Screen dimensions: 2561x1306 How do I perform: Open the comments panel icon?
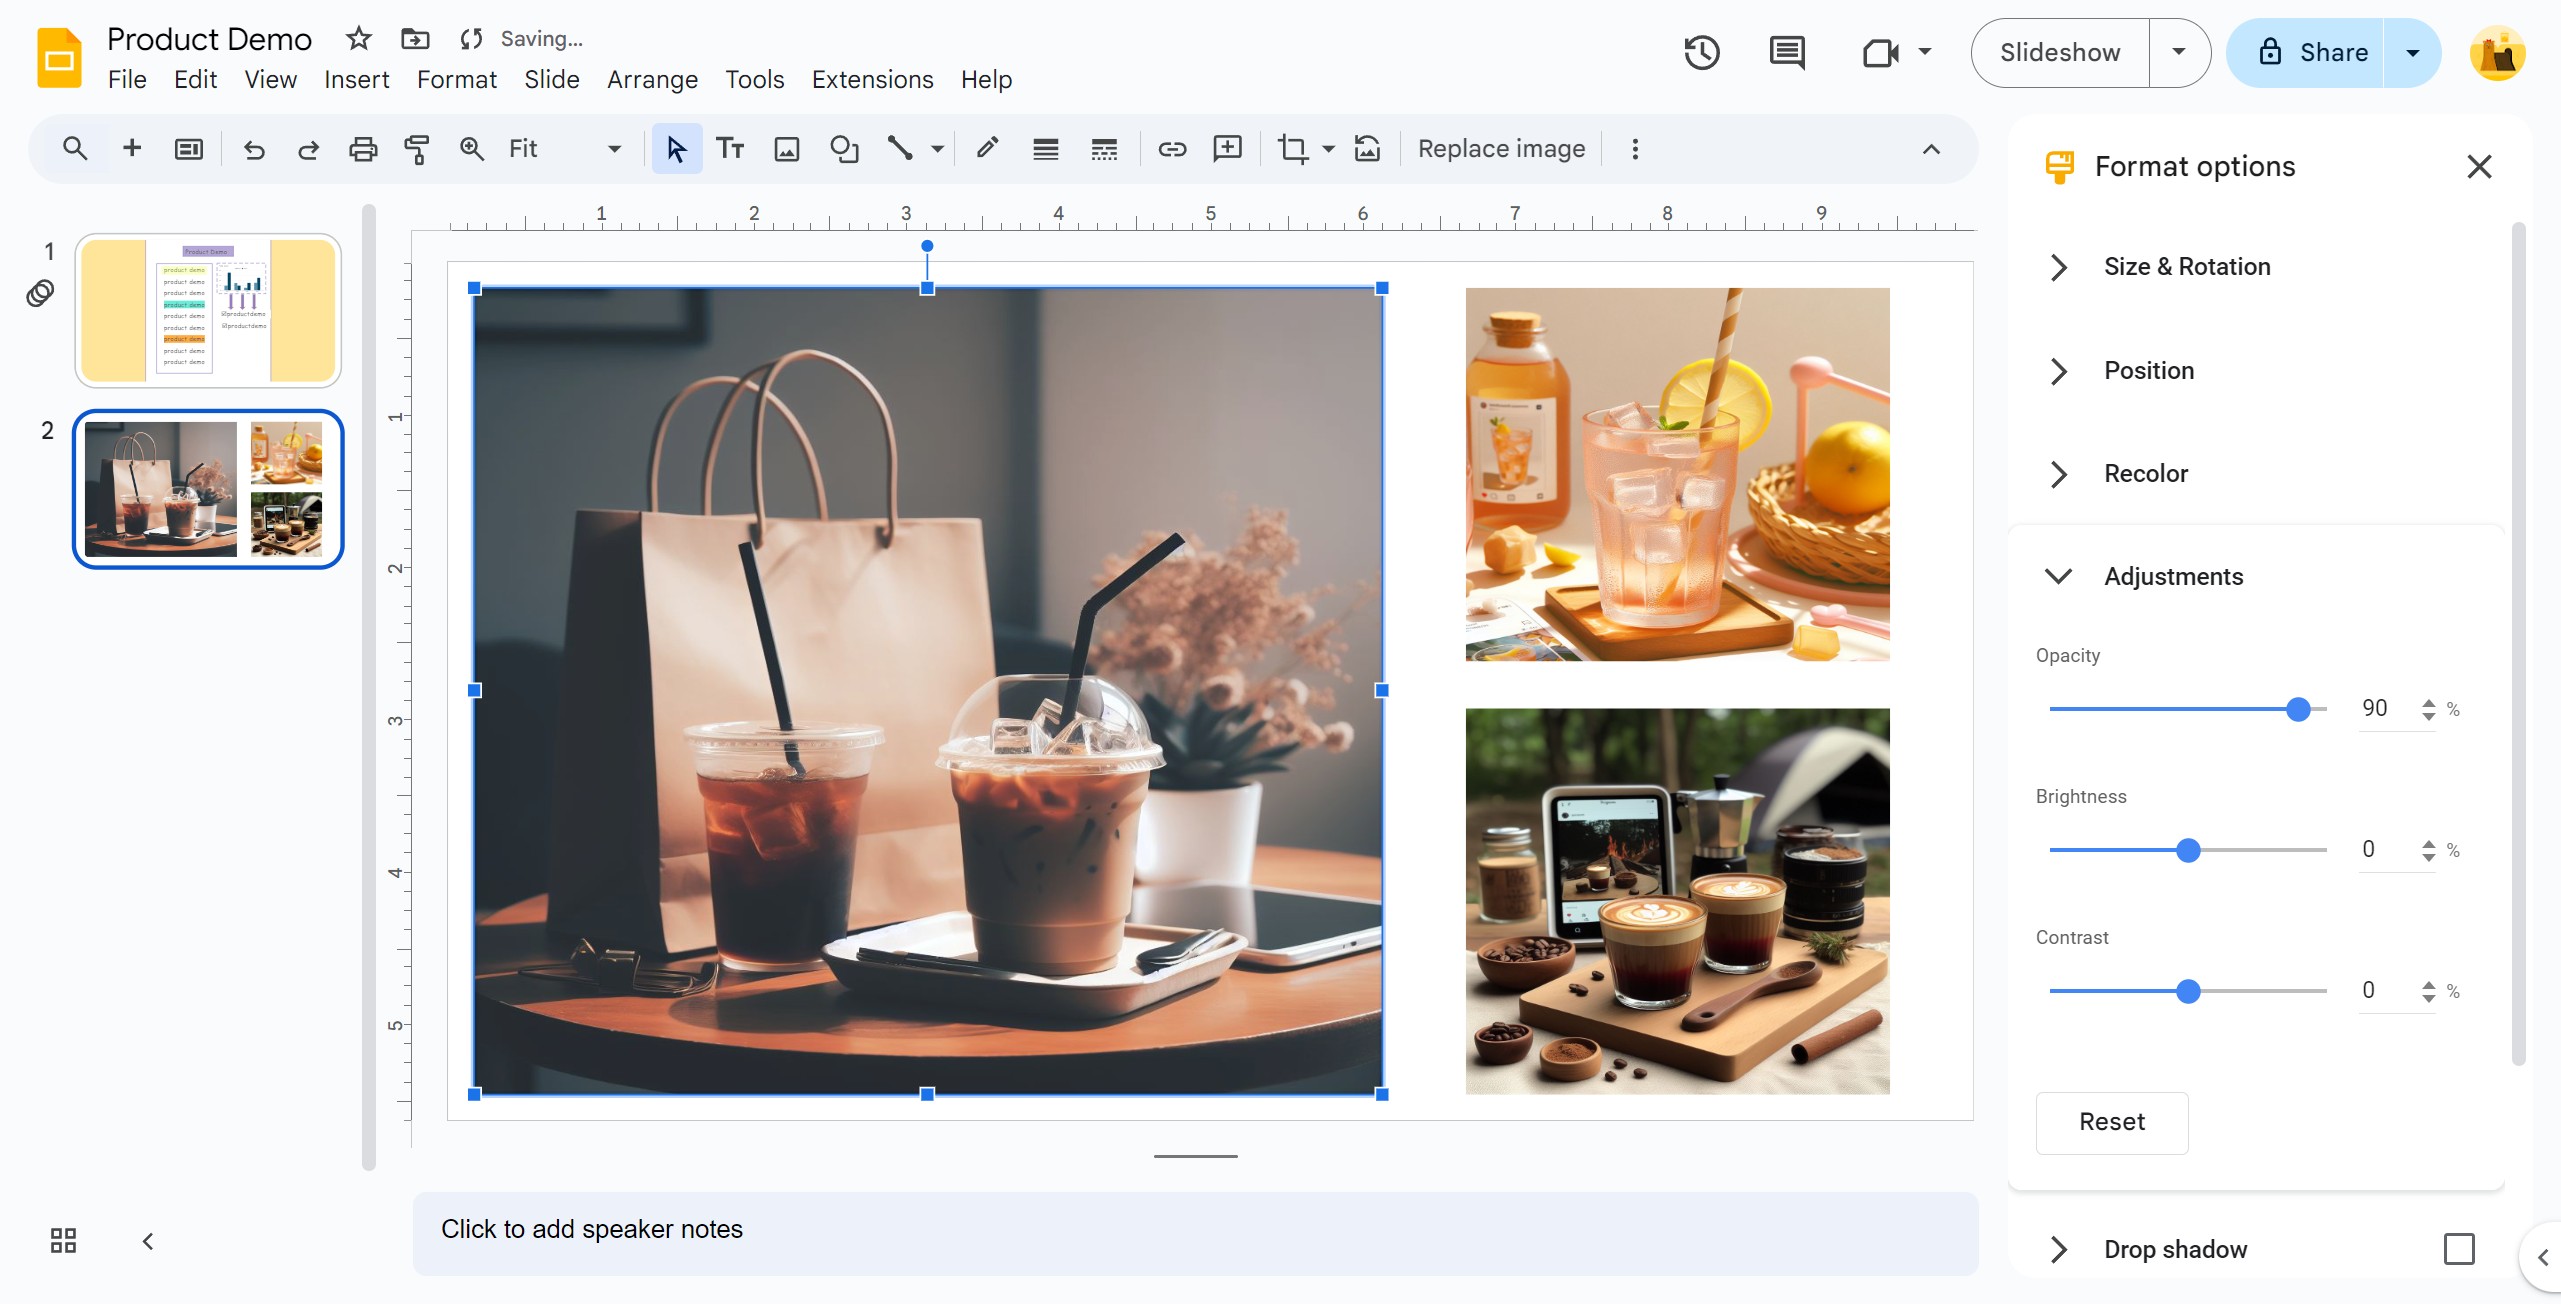1787,53
